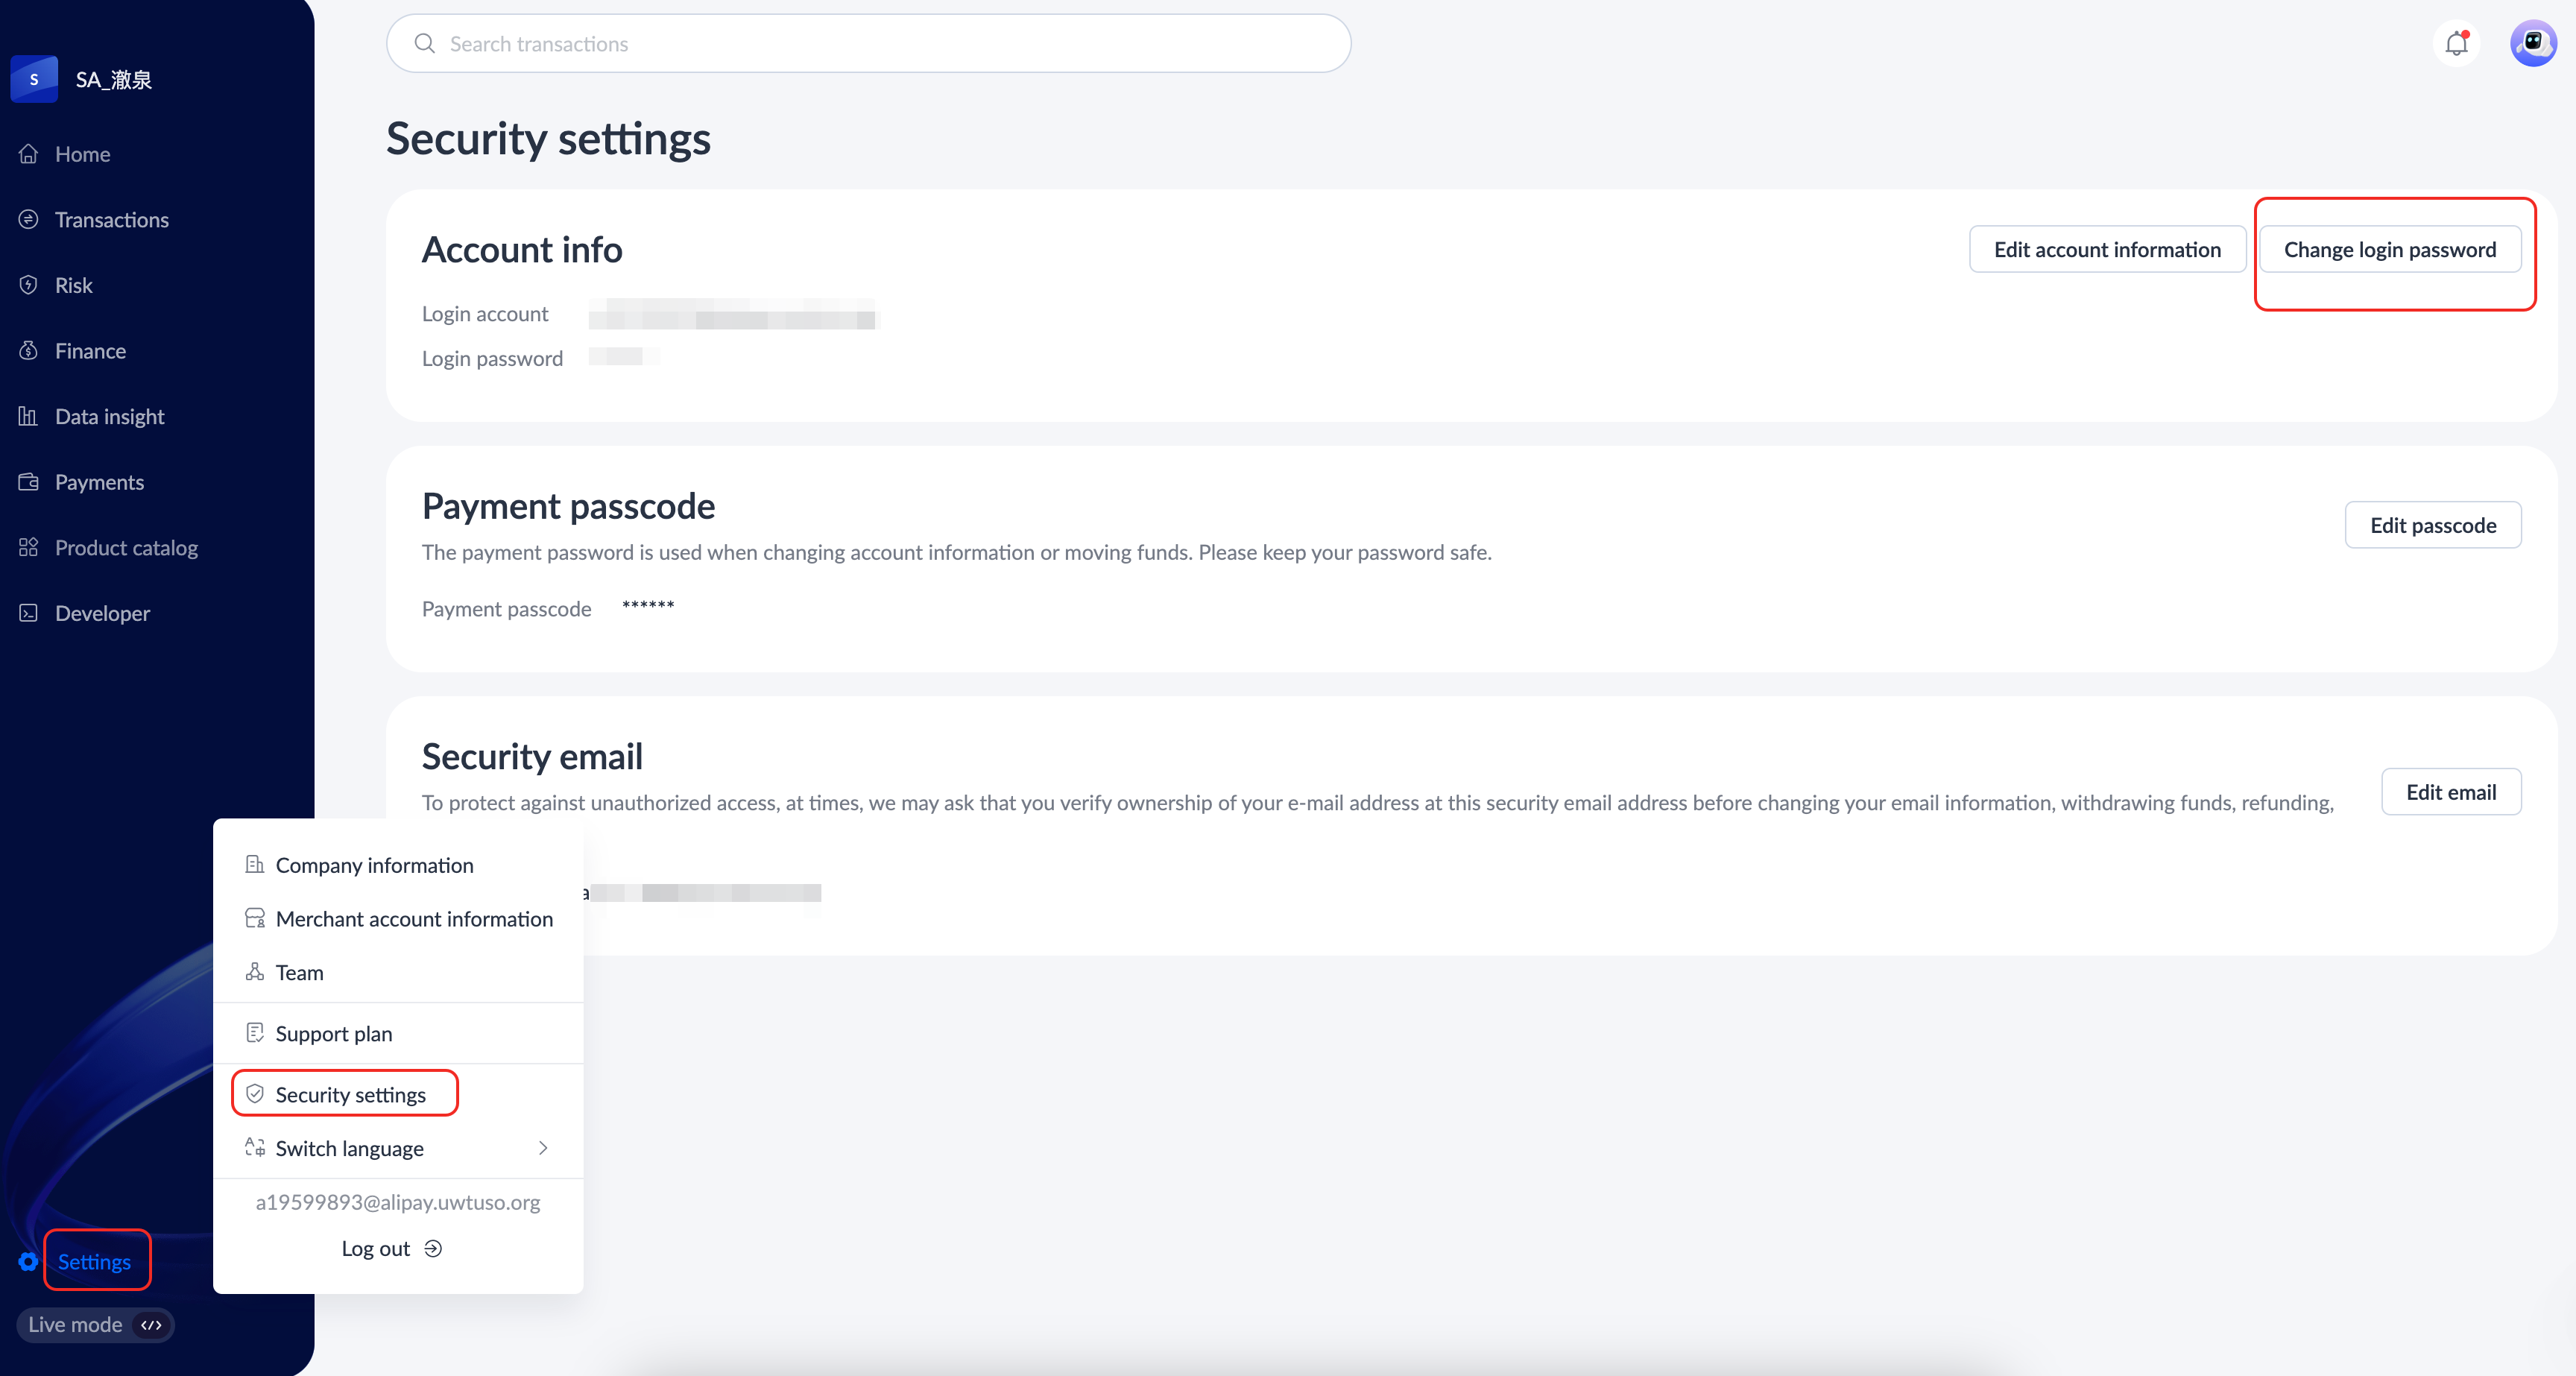Image resolution: width=2576 pixels, height=1376 pixels.
Task: Click the notification bell icon
Action: [2456, 44]
